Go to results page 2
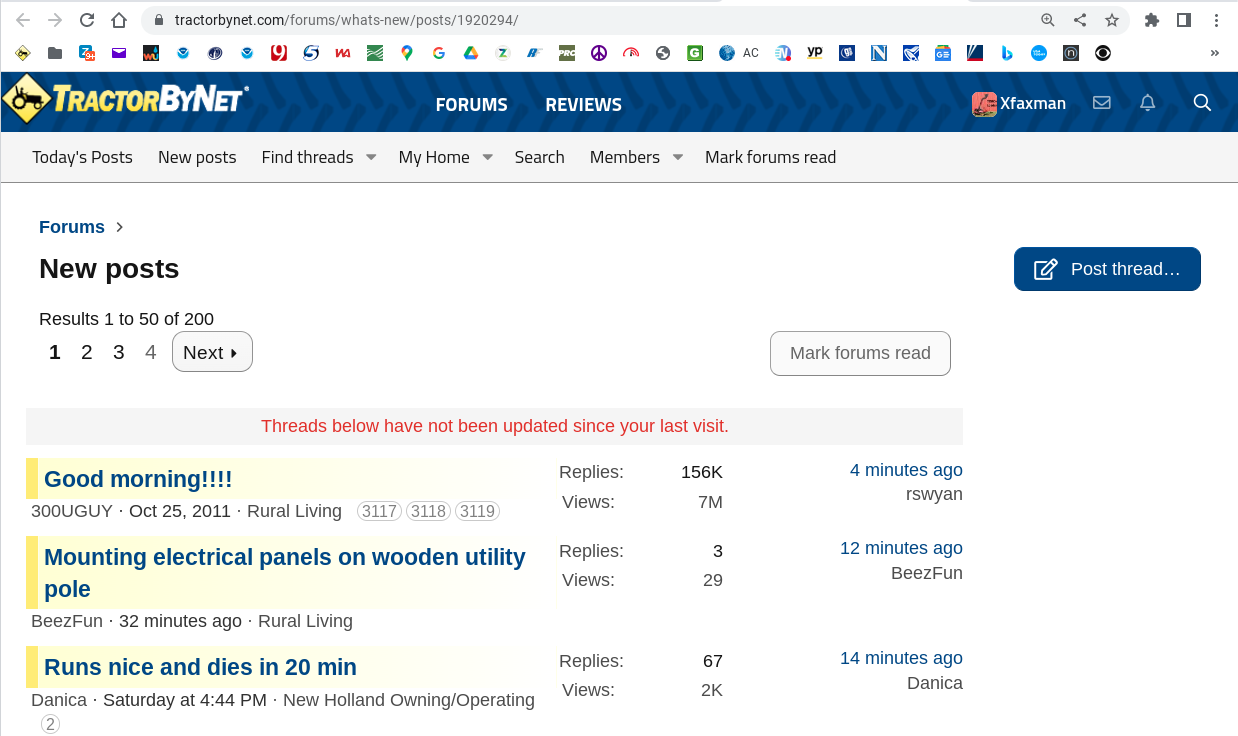This screenshot has height=736, width=1238. point(87,352)
